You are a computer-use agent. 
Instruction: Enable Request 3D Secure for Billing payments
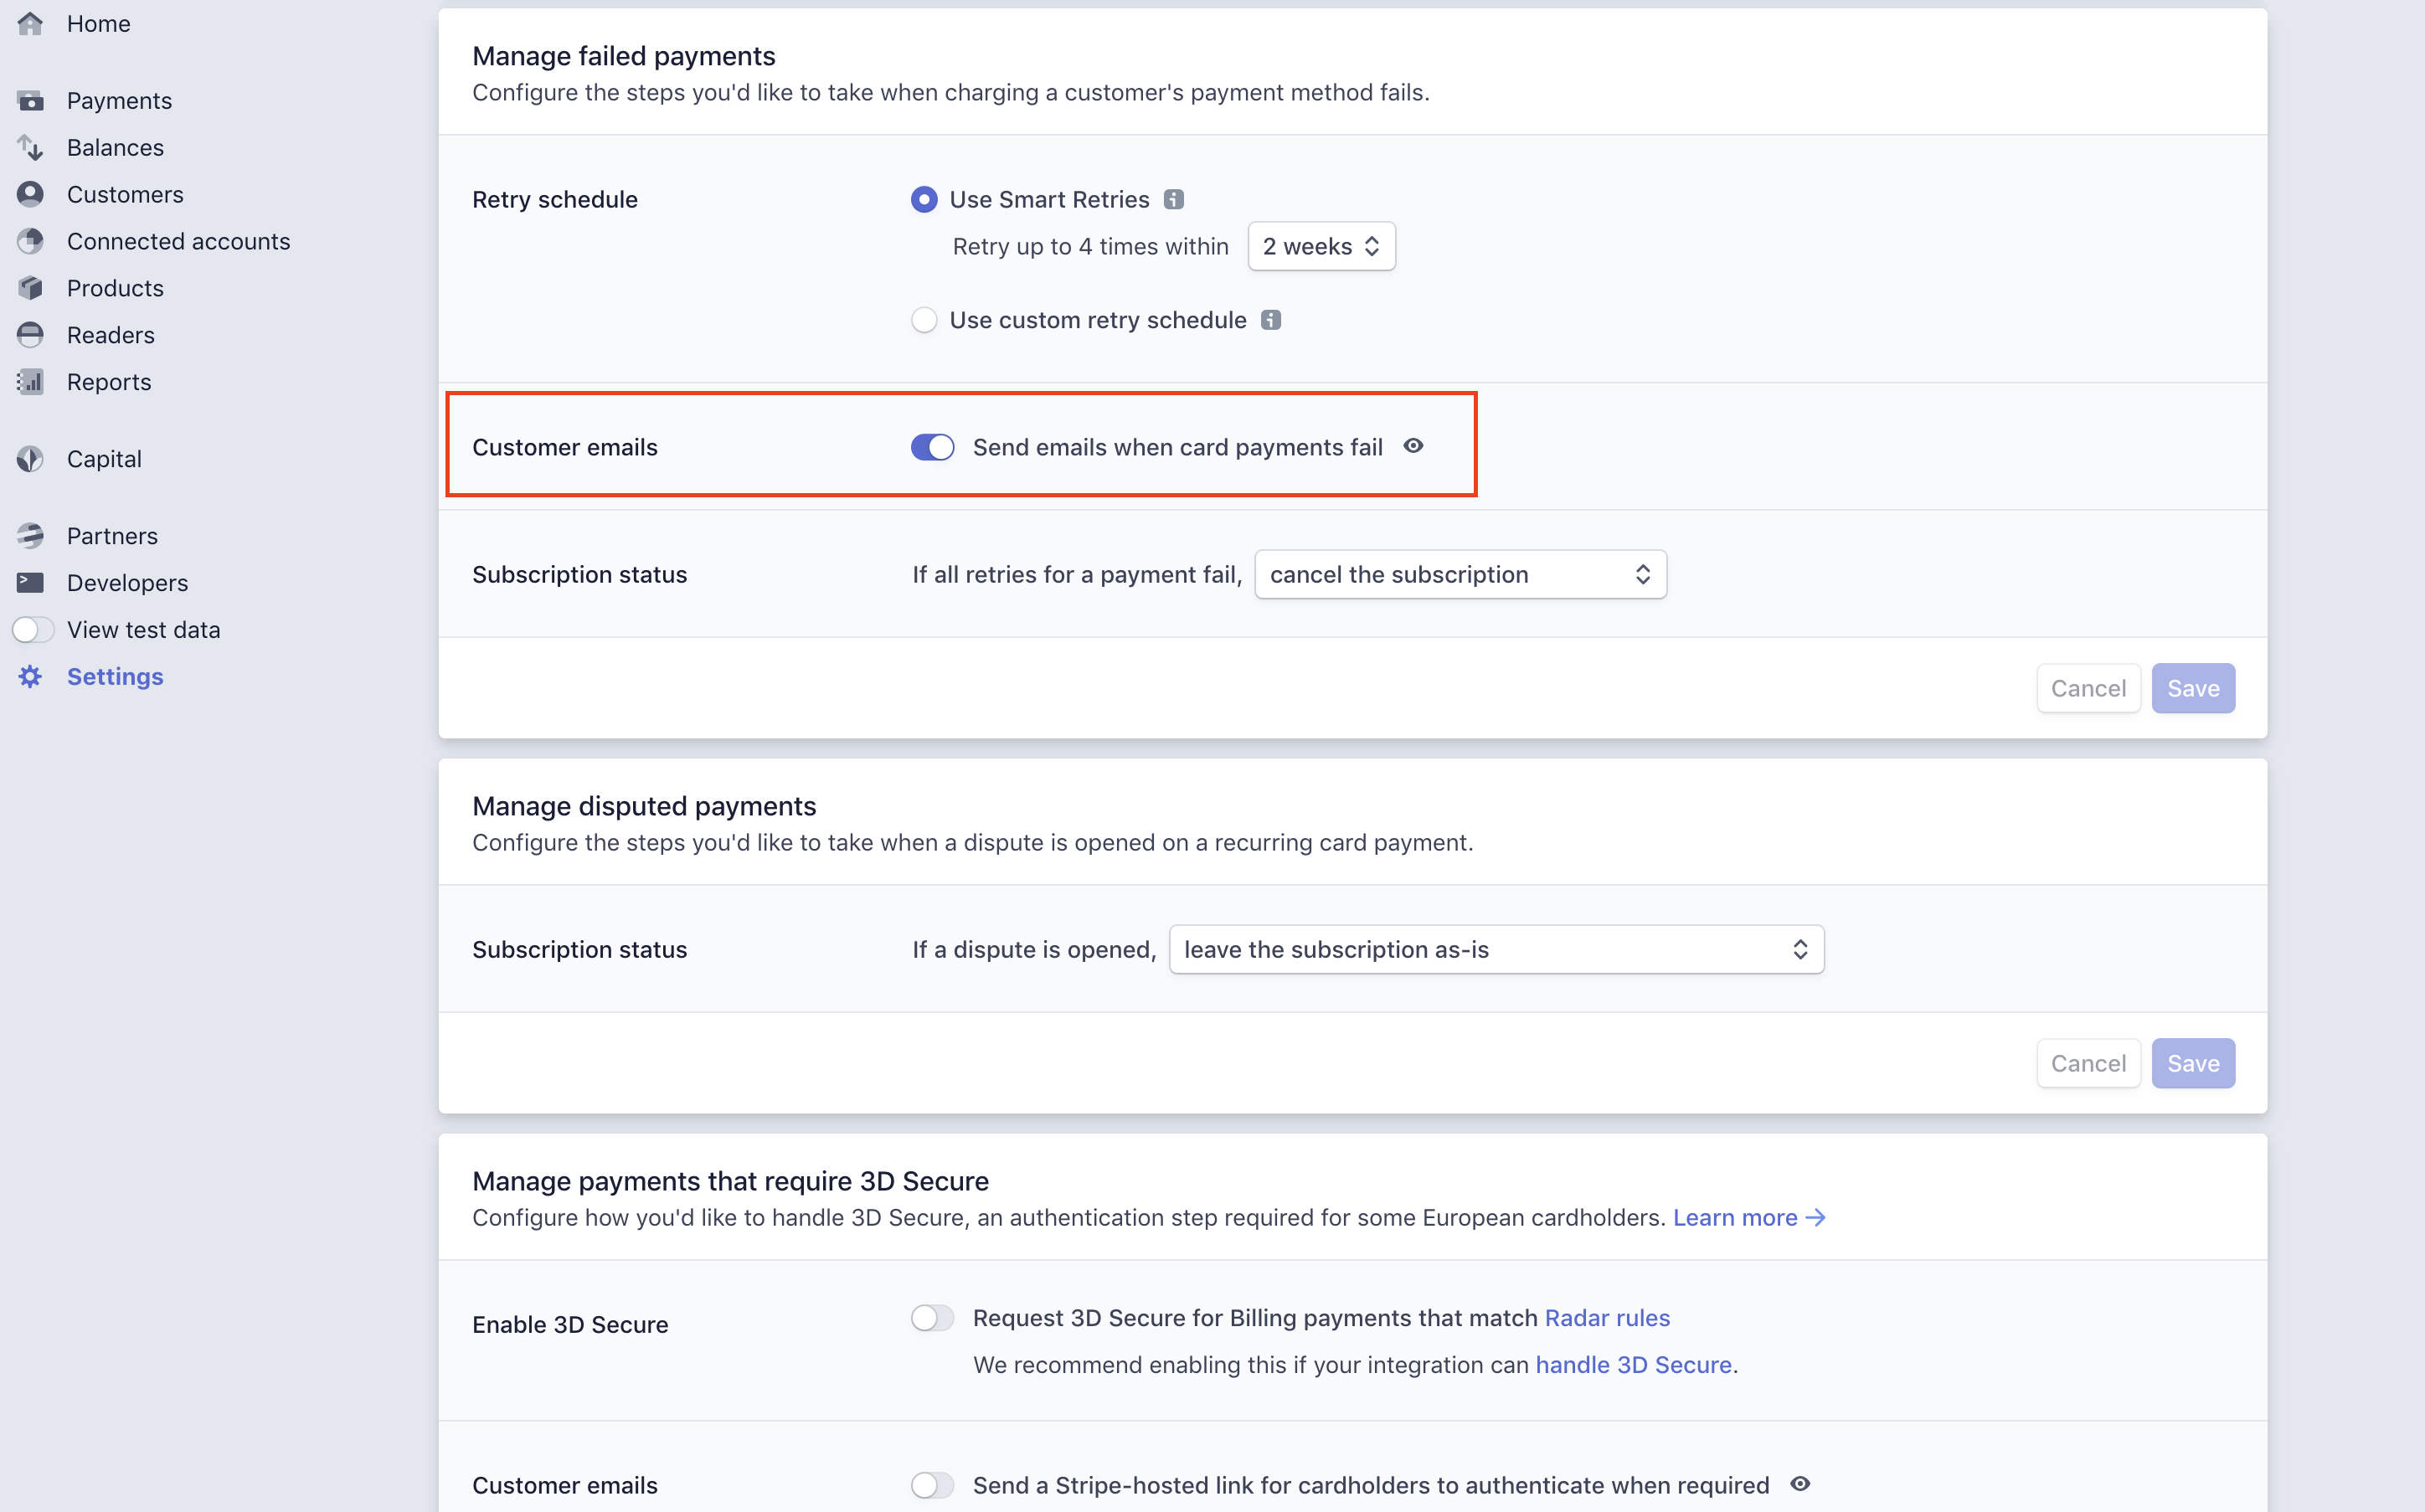pyautogui.click(x=932, y=1318)
